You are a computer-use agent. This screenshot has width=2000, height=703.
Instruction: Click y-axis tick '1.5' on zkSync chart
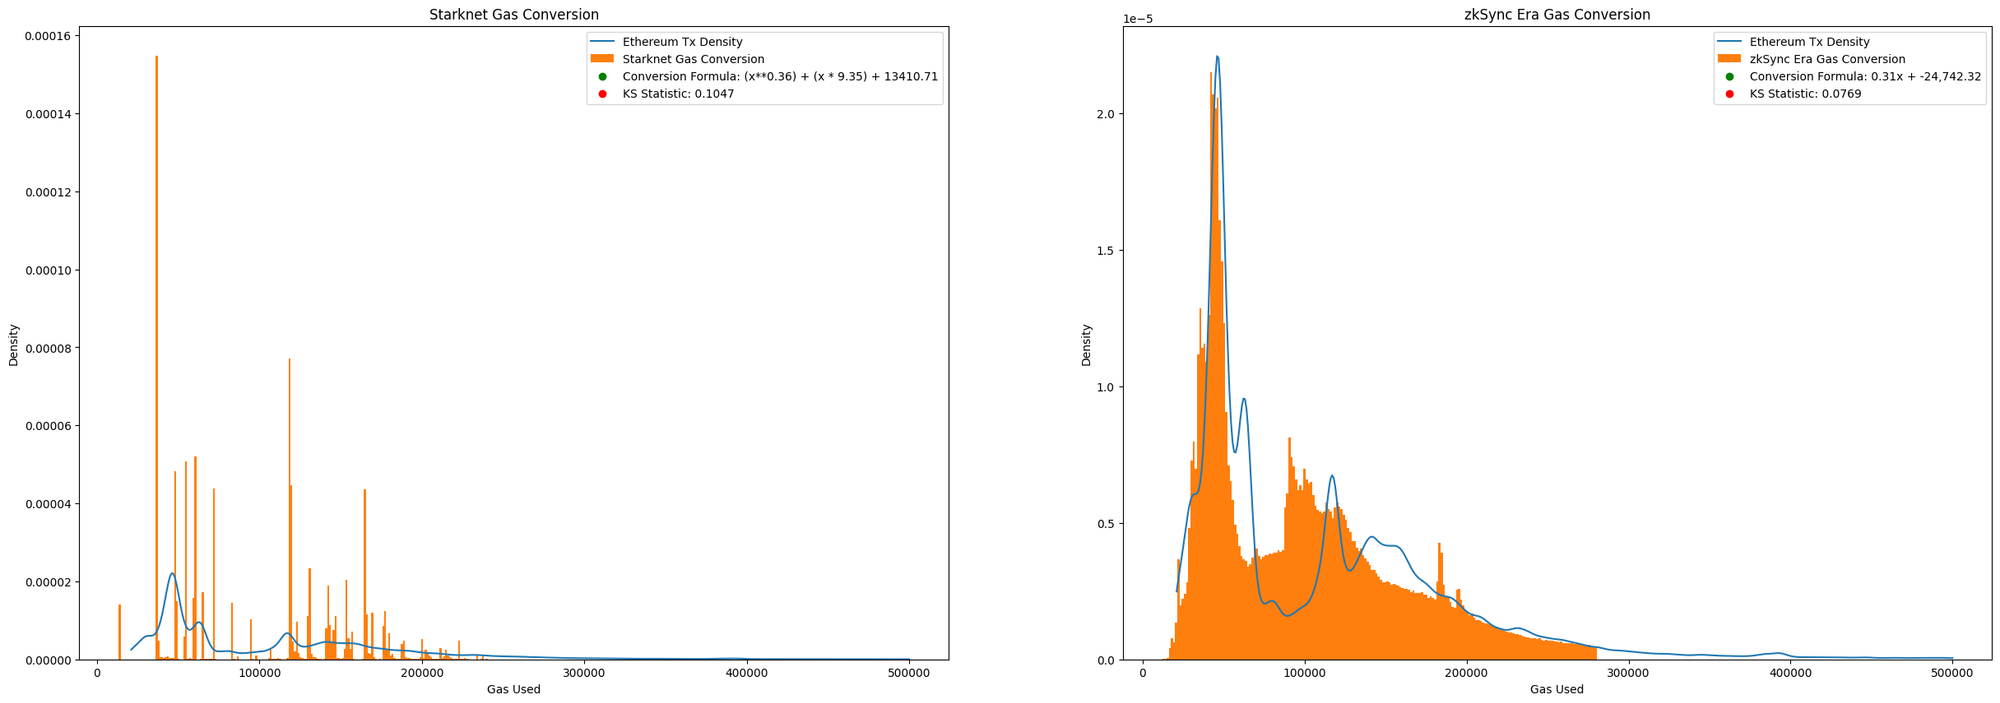(x=1105, y=251)
